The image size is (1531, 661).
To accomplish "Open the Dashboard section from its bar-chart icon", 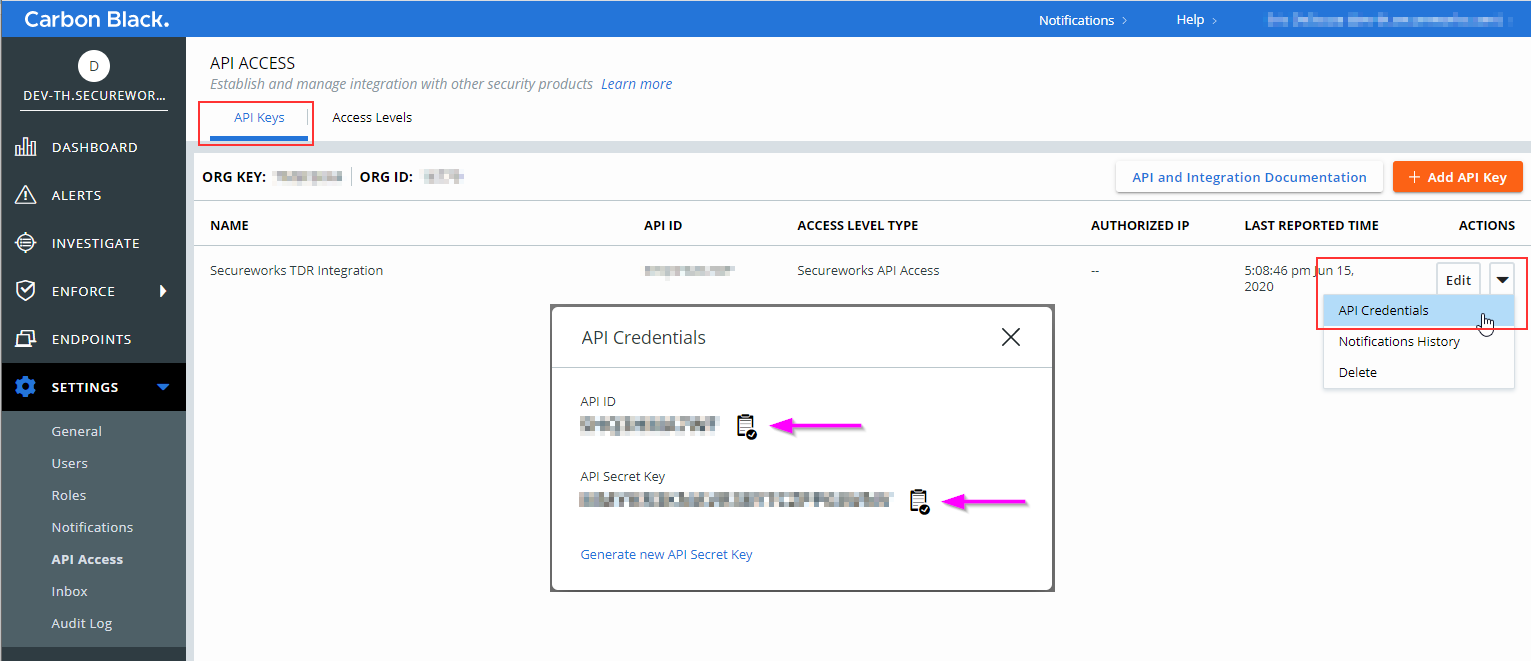I will (26, 147).
